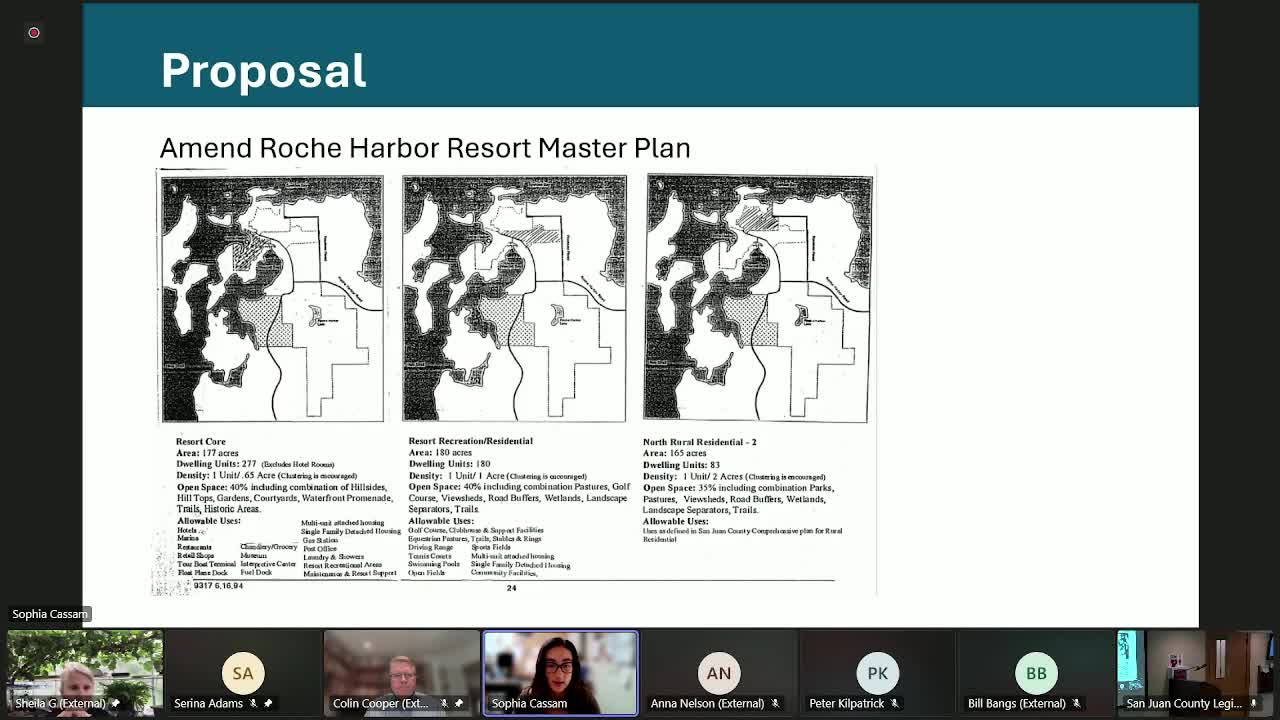Click the Resort Core map image
Image resolution: width=1280 pixels, height=720 pixels.
[x=271, y=298]
